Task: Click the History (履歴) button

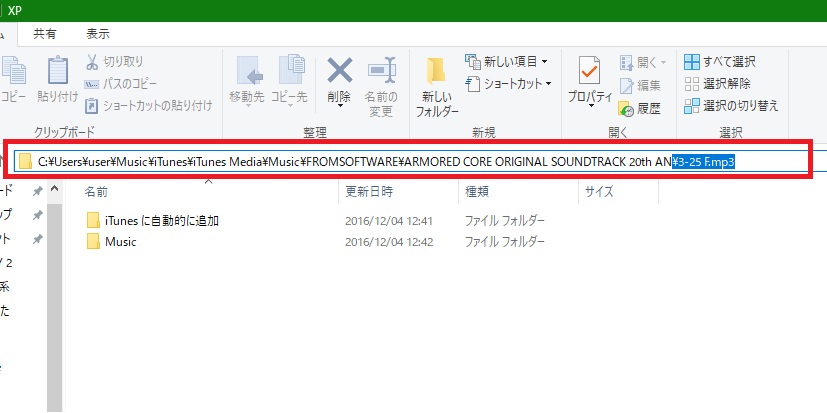Action: click(640, 109)
